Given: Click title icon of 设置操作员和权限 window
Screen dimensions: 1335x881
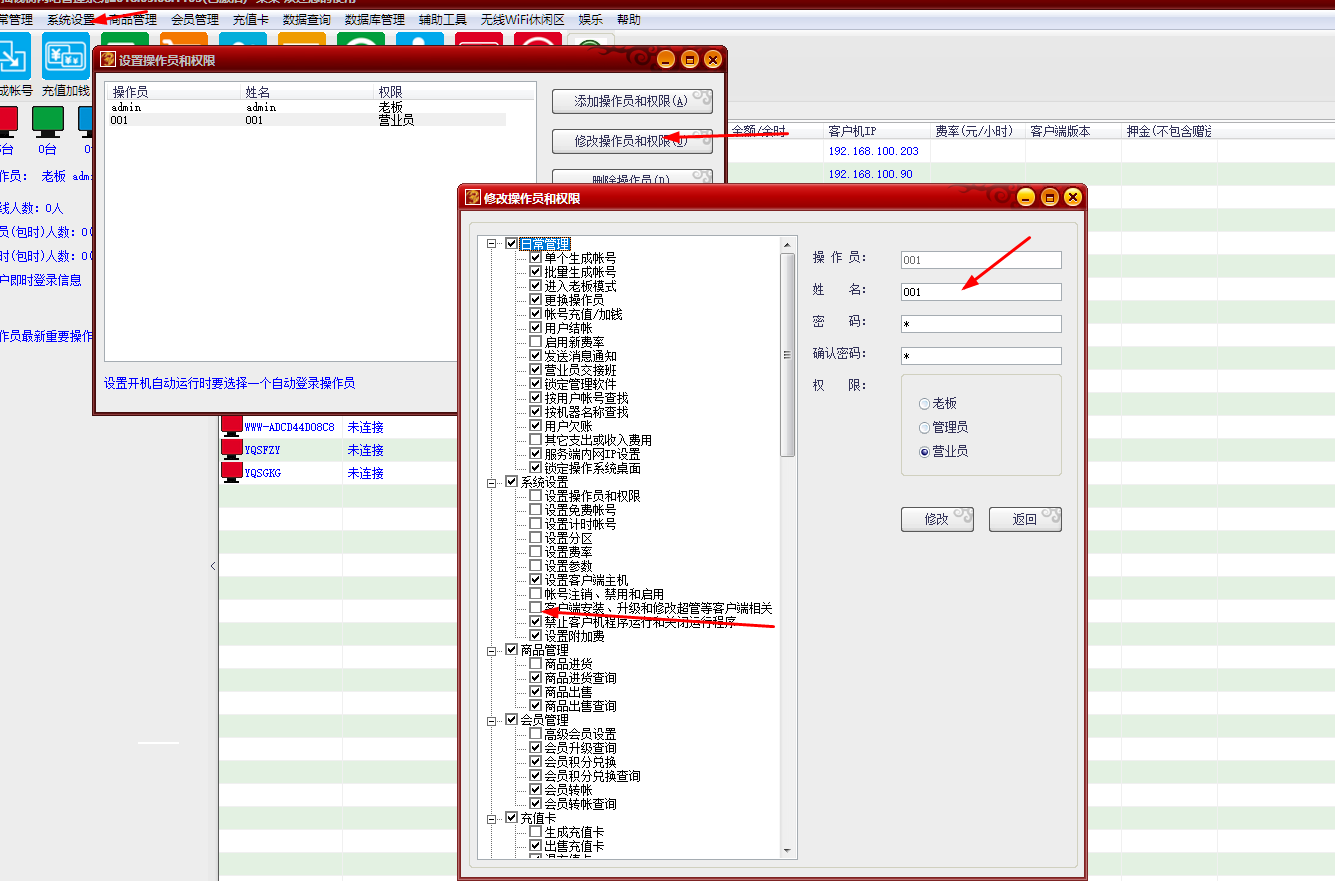Looking at the screenshot, I should pos(108,59).
